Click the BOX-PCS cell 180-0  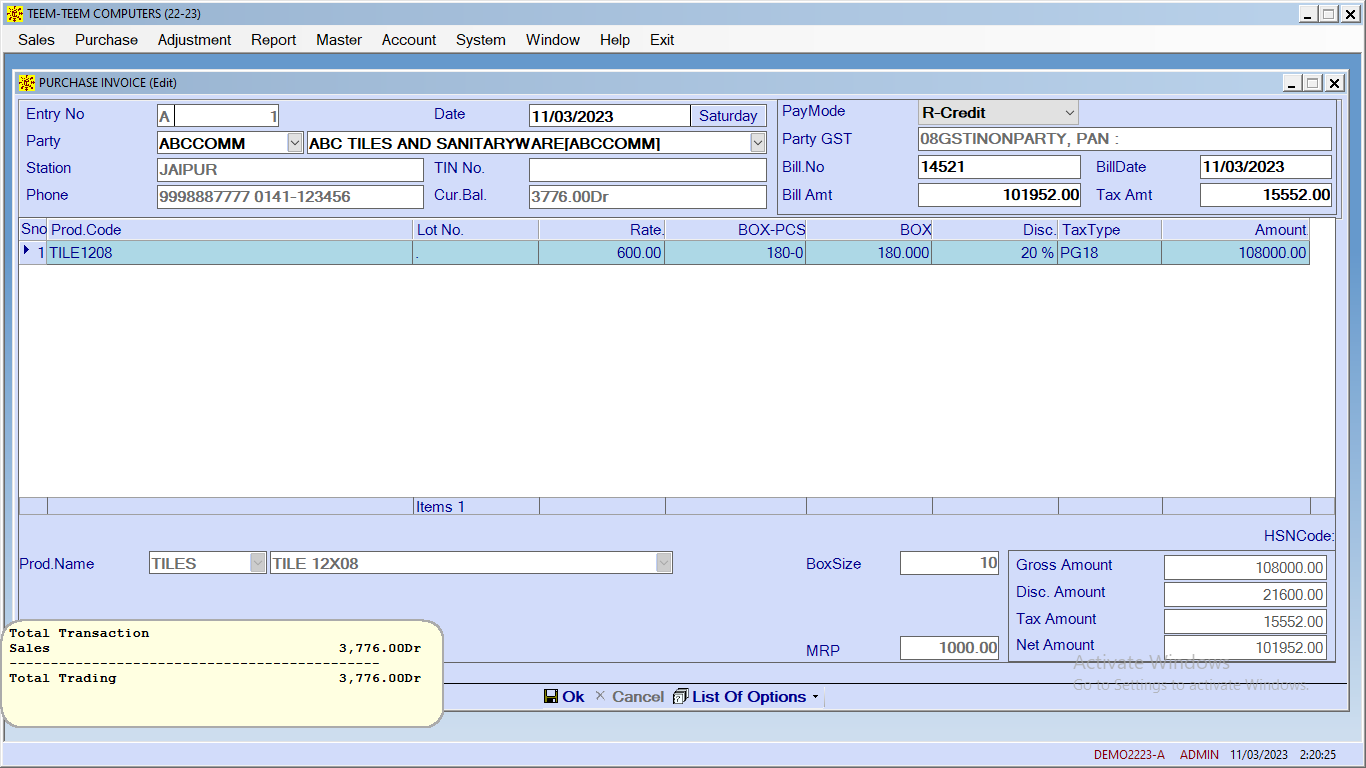[735, 253]
